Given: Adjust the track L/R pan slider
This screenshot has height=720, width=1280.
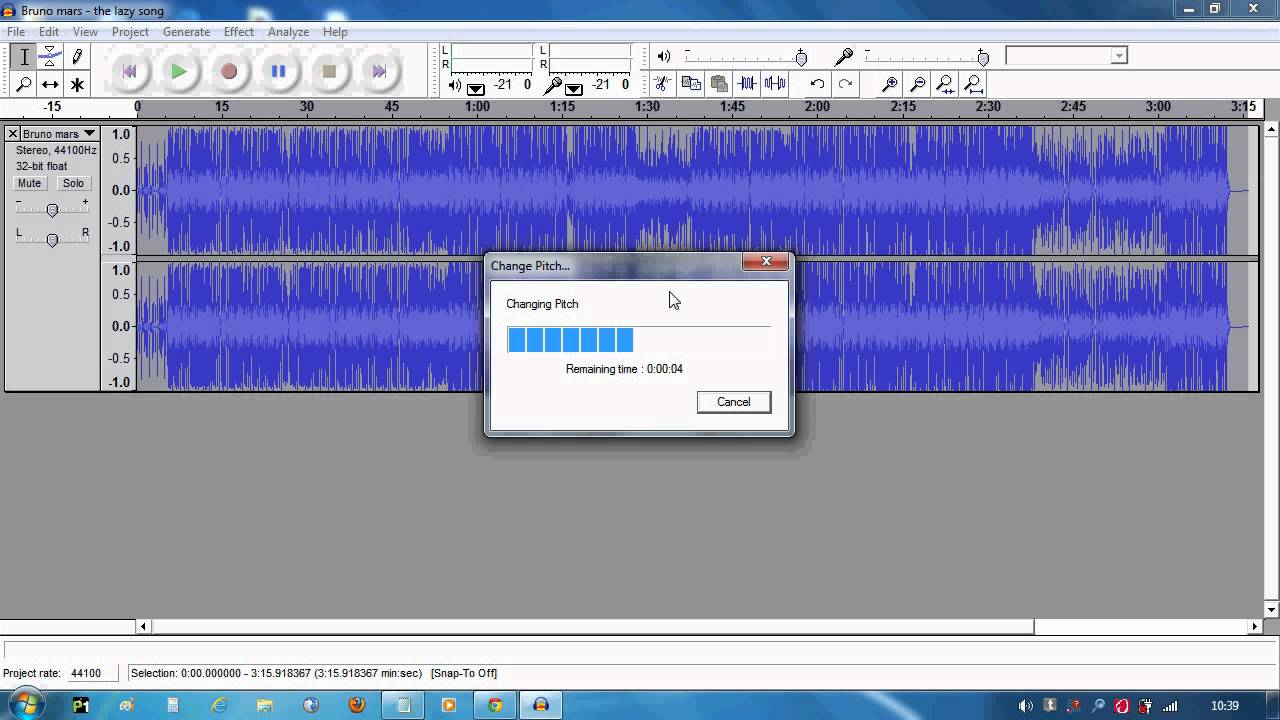Looking at the screenshot, I should [52, 239].
